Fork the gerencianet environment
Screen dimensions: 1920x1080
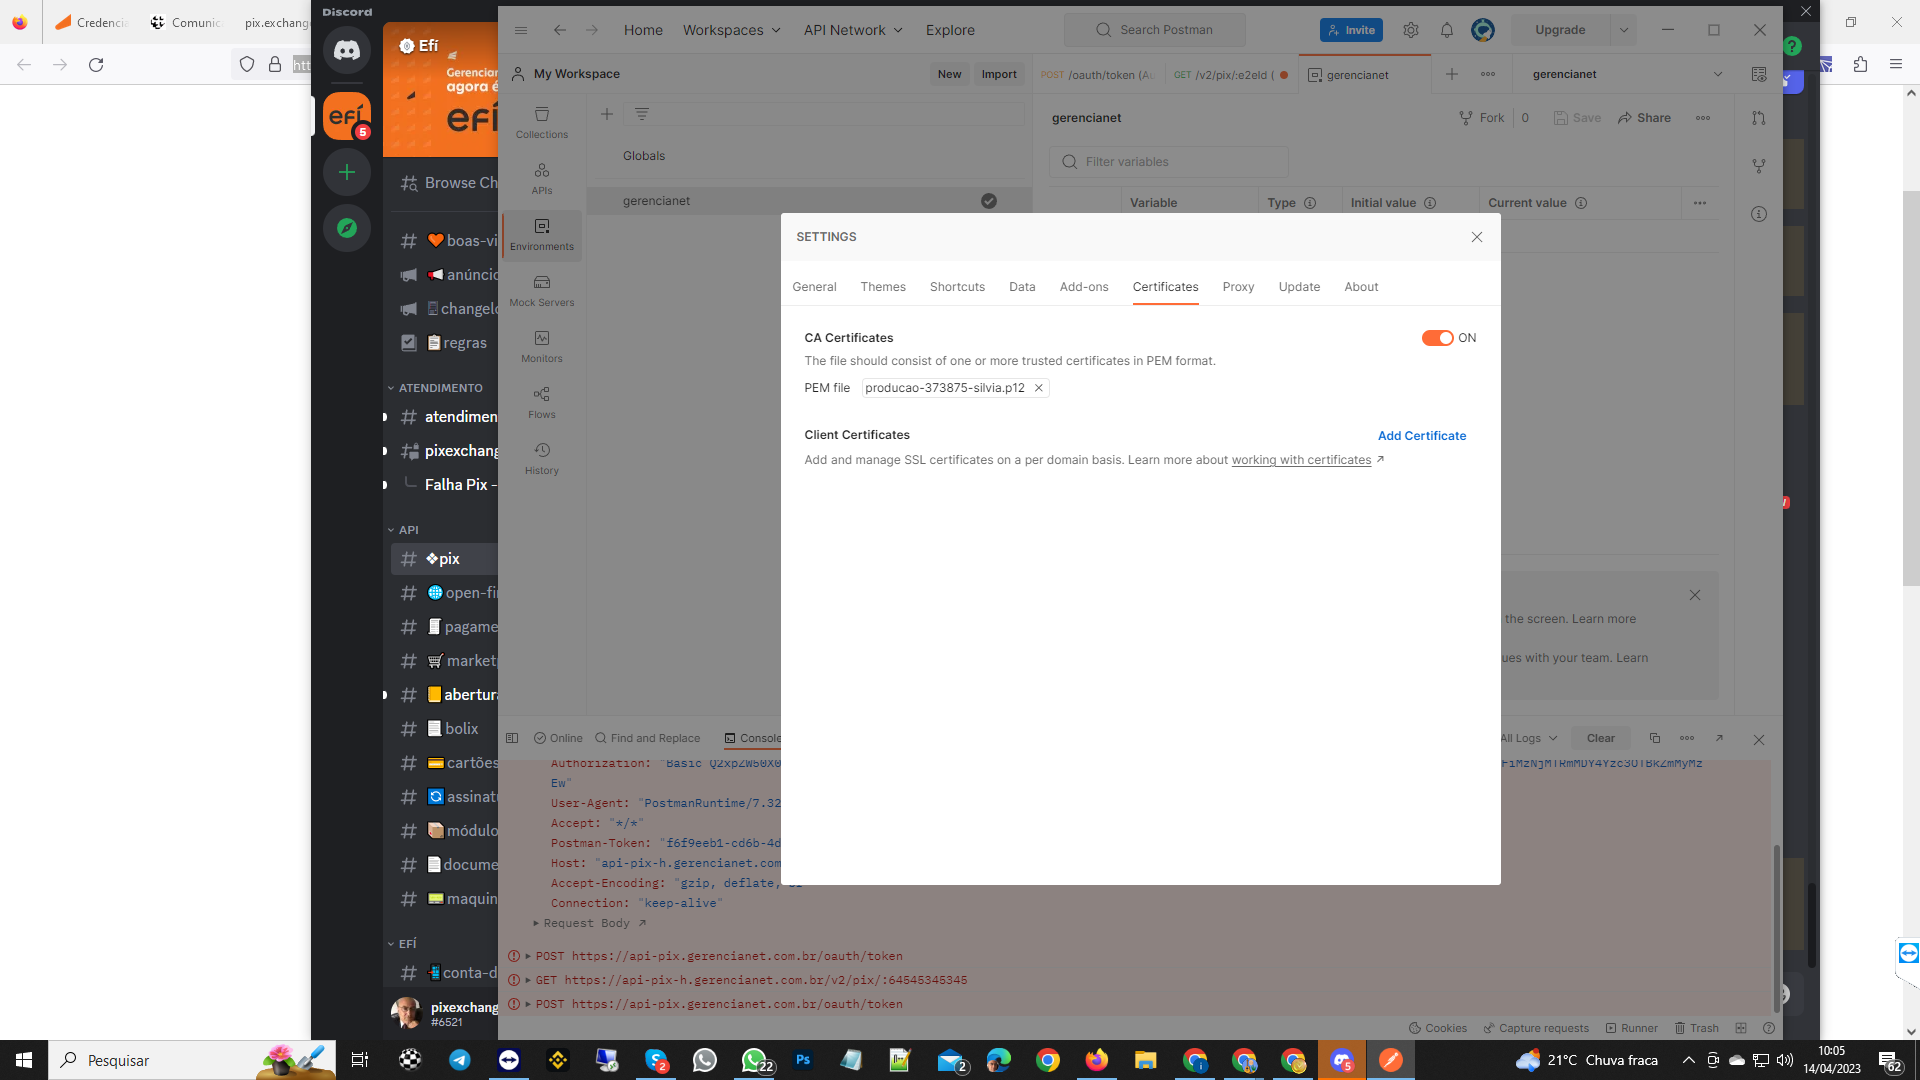pos(1481,118)
